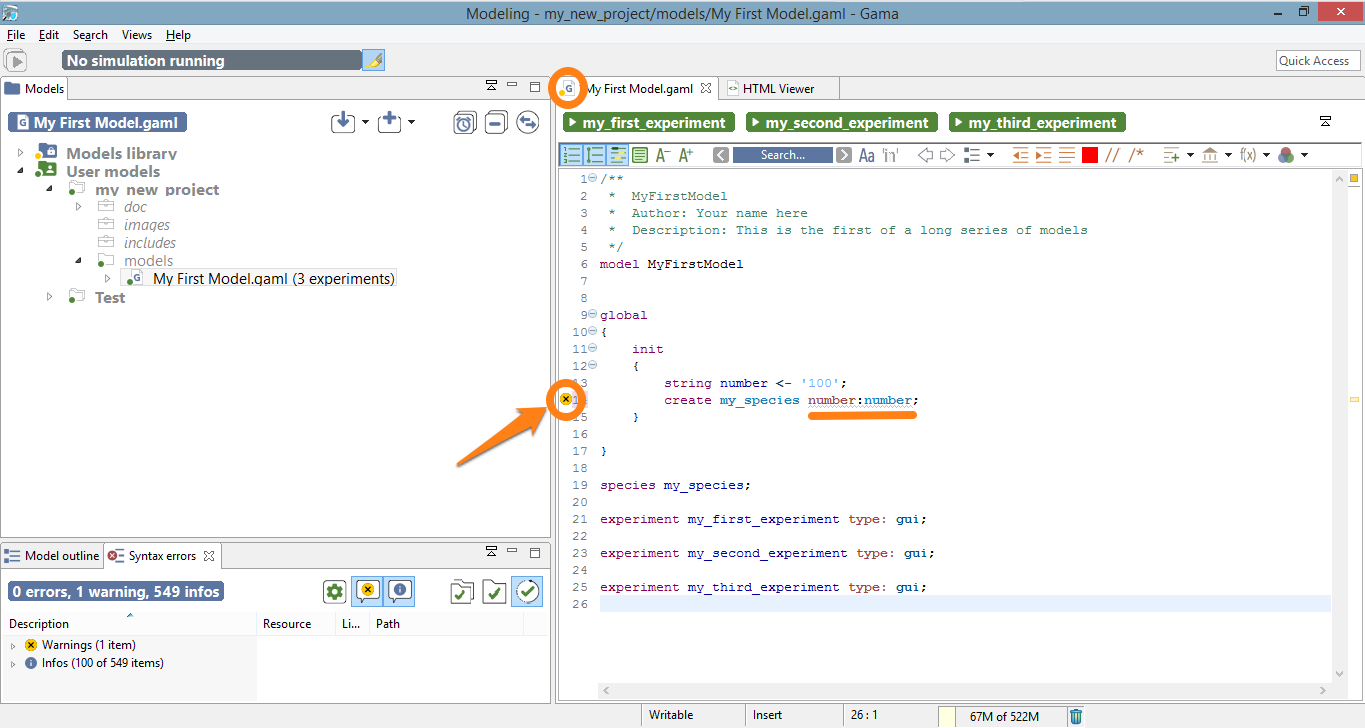
Task: Toggle continuous validation clock-check icon
Action: point(527,591)
